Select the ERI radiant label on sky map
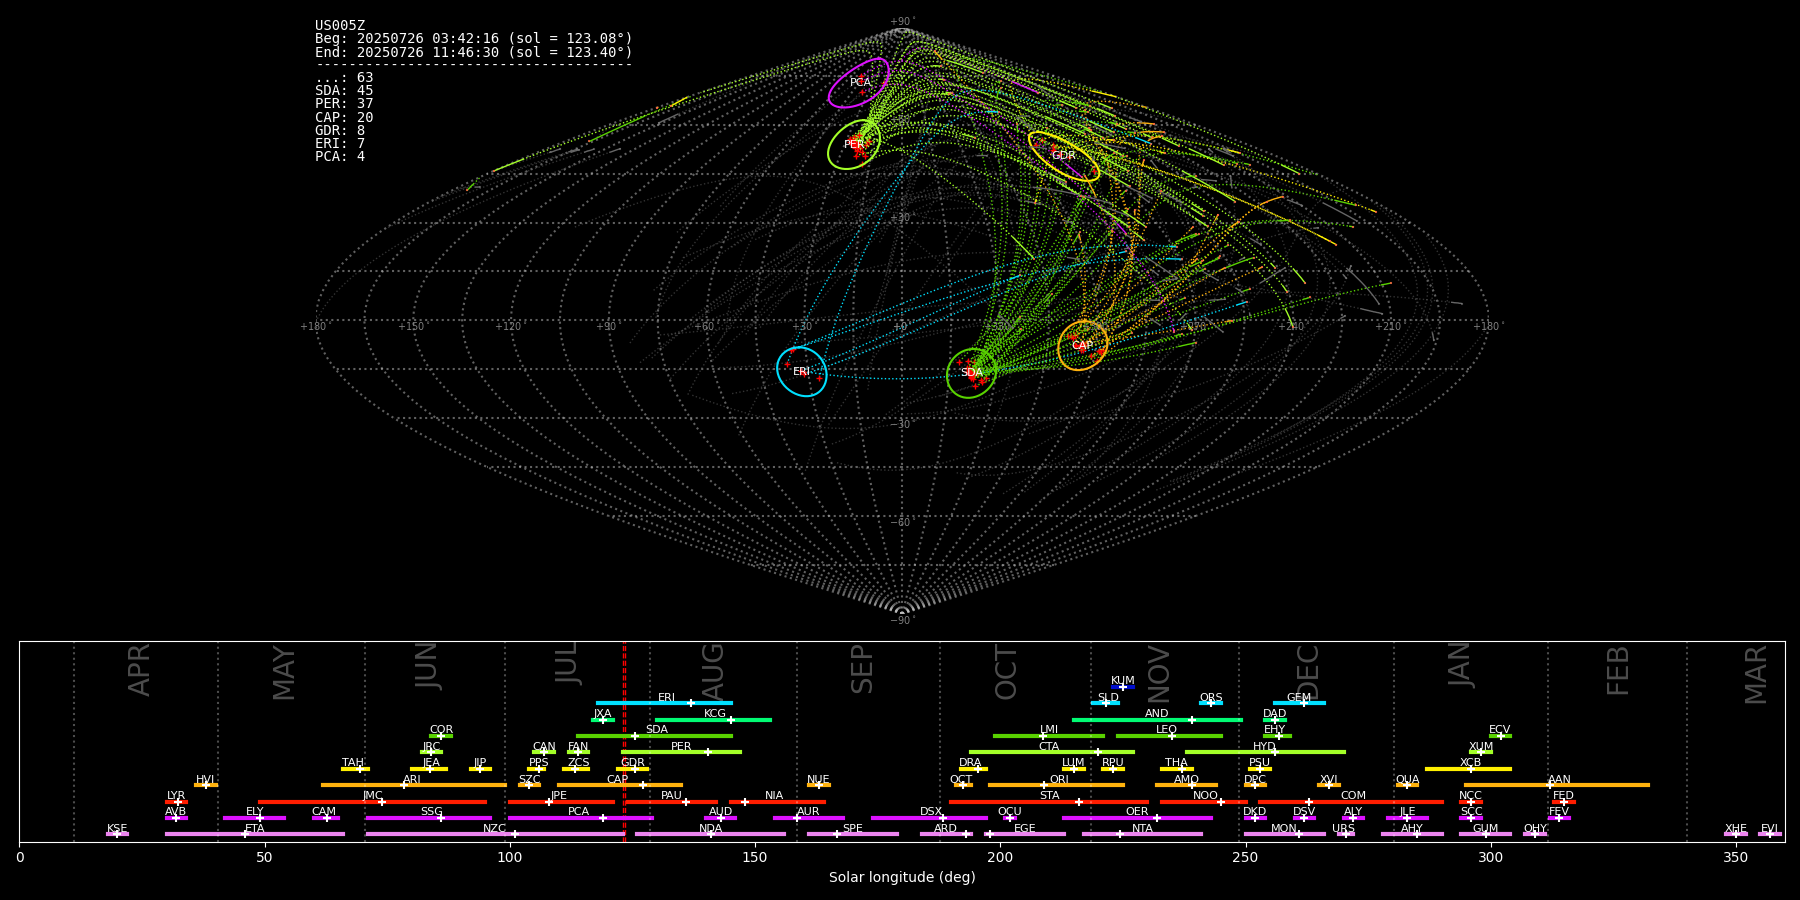Screen dimensions: 1800x900 (x=801, y=371)
